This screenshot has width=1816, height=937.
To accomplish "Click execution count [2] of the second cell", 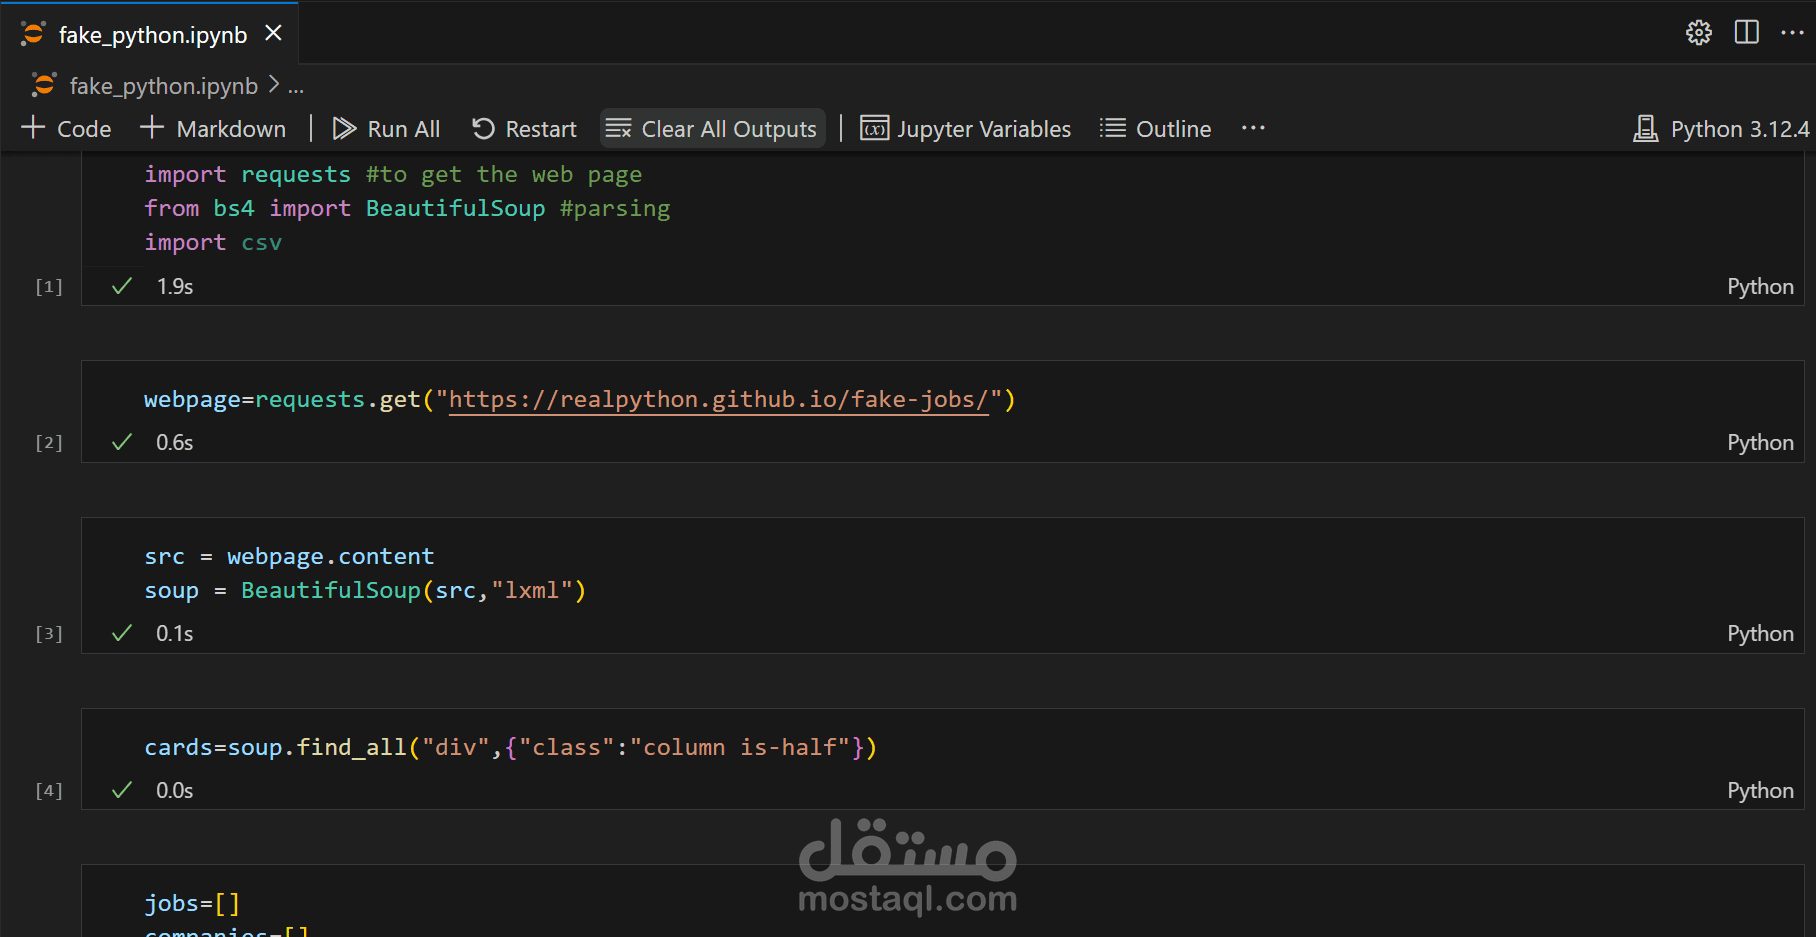I will [x=49, y=443].
